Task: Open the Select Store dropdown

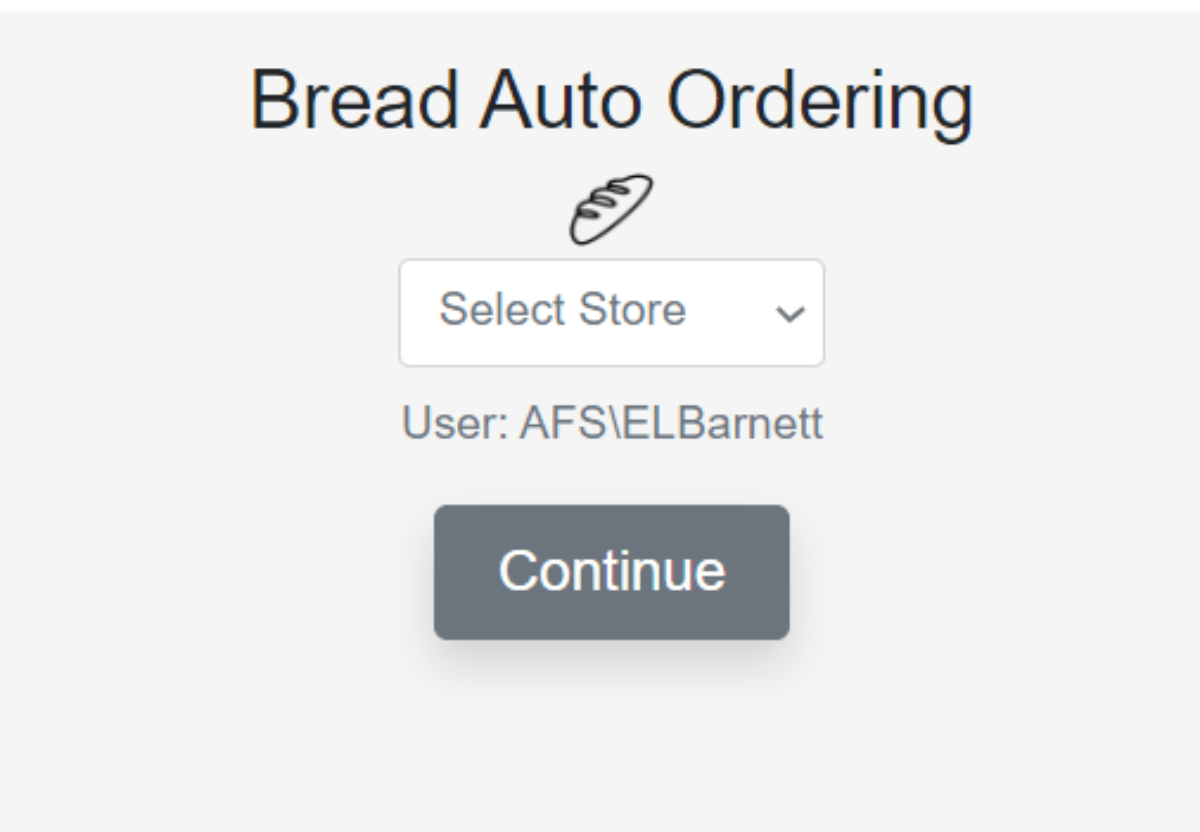Action: click(612, 313)
